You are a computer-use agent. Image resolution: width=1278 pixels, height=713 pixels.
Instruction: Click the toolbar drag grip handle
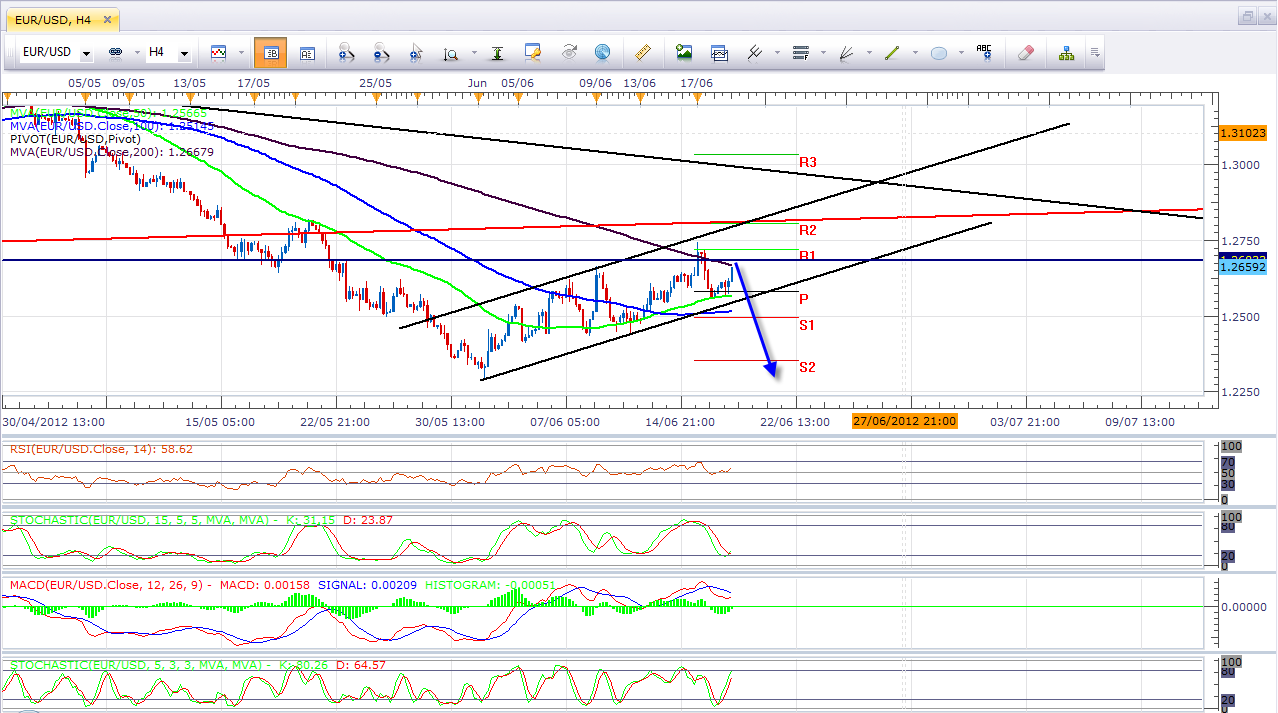click(11, 52)
